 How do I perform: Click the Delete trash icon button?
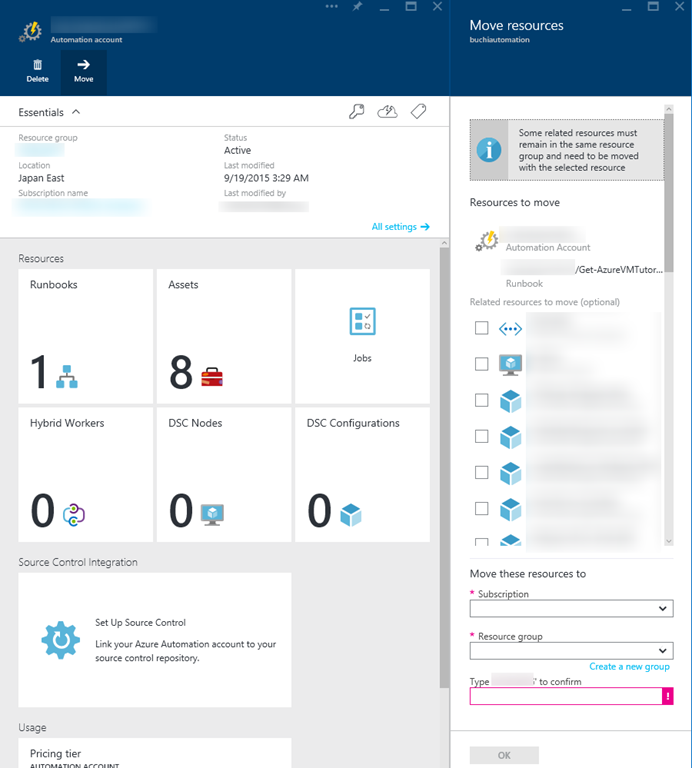[x=38, y=71]
